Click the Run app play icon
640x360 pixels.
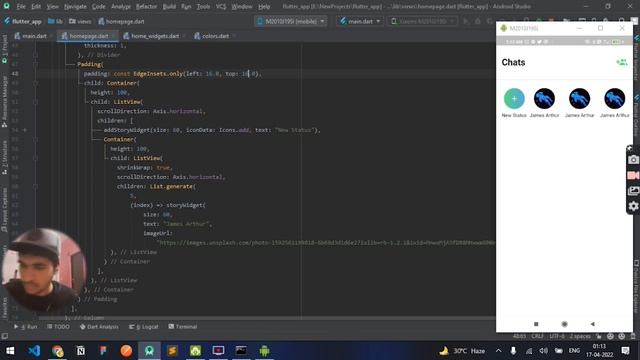pyautogui.click(x=466, y=21)
